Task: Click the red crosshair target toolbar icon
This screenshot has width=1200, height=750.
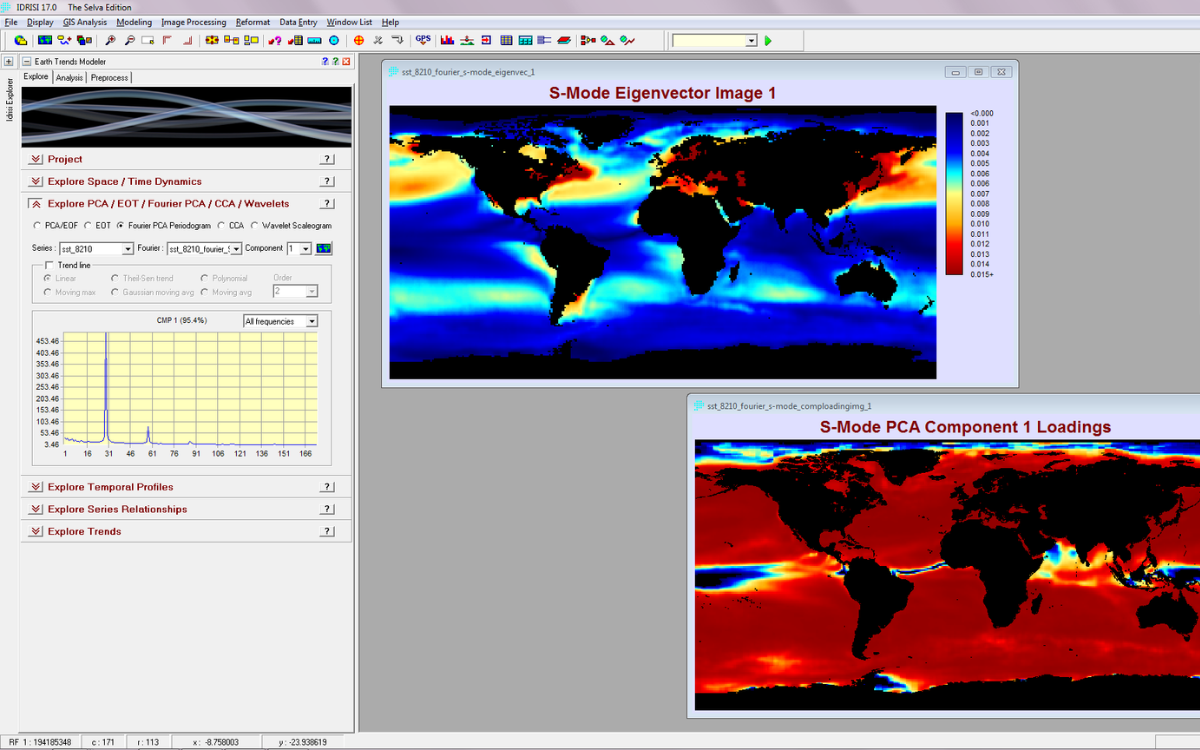Action: click(x=358, y=41)
